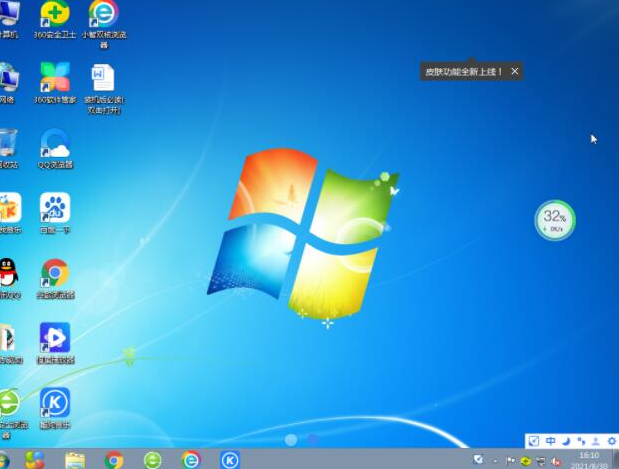
Task: Toggle the moon half-width mode on IME bar
Action: click(565, 441)
